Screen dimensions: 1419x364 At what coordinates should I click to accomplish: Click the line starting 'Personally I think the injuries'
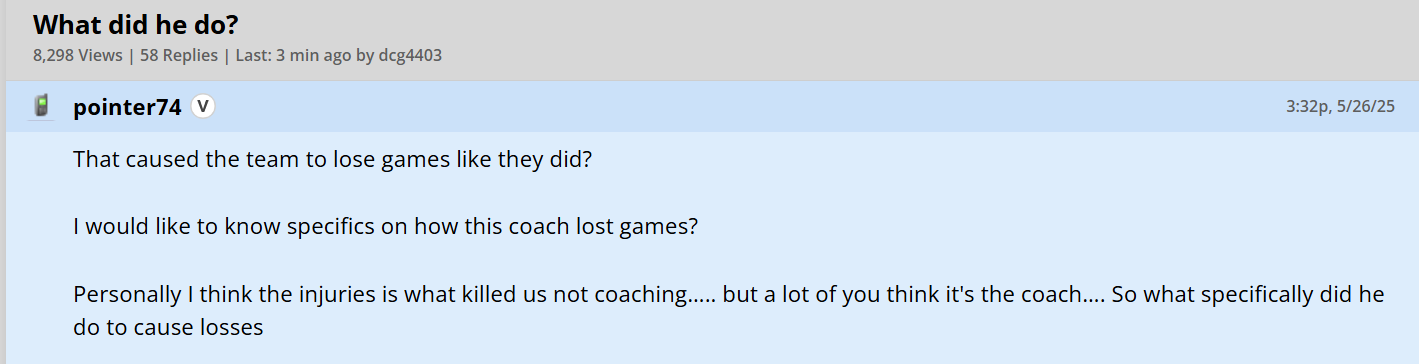[x=728, y=296]
